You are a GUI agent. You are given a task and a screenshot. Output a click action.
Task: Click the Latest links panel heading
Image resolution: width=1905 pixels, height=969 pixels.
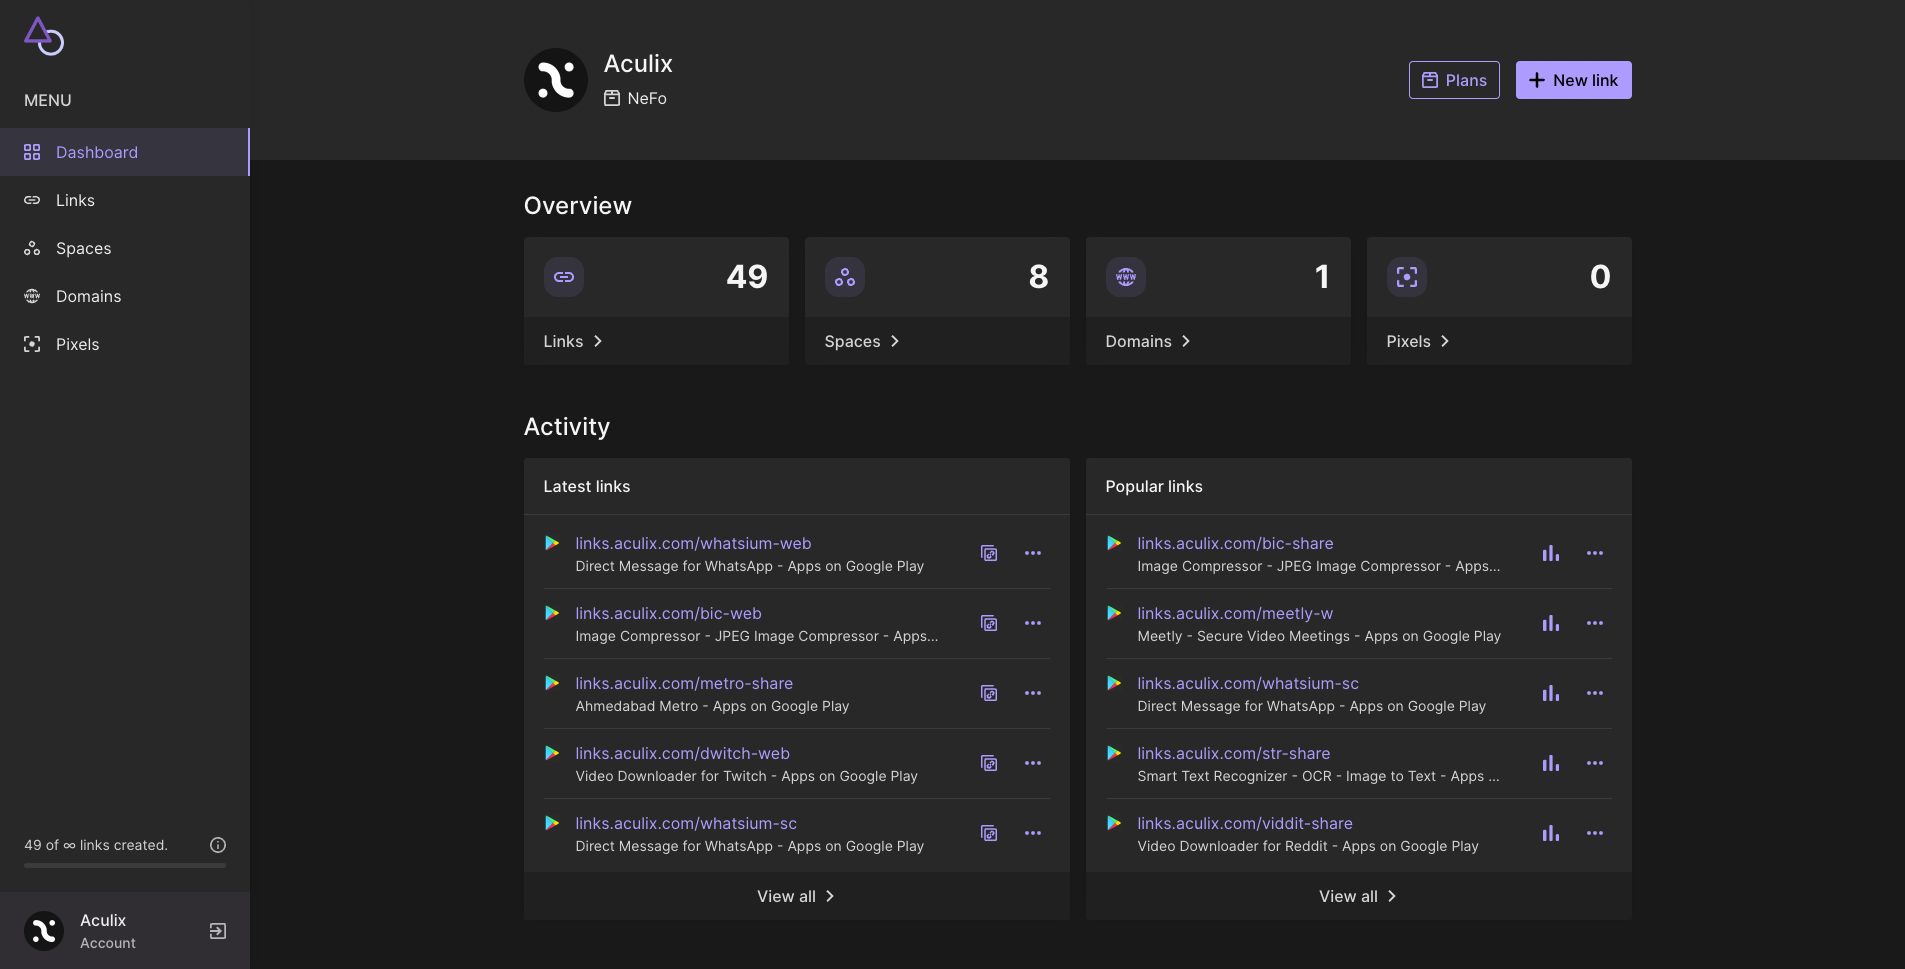click(587, 486)
